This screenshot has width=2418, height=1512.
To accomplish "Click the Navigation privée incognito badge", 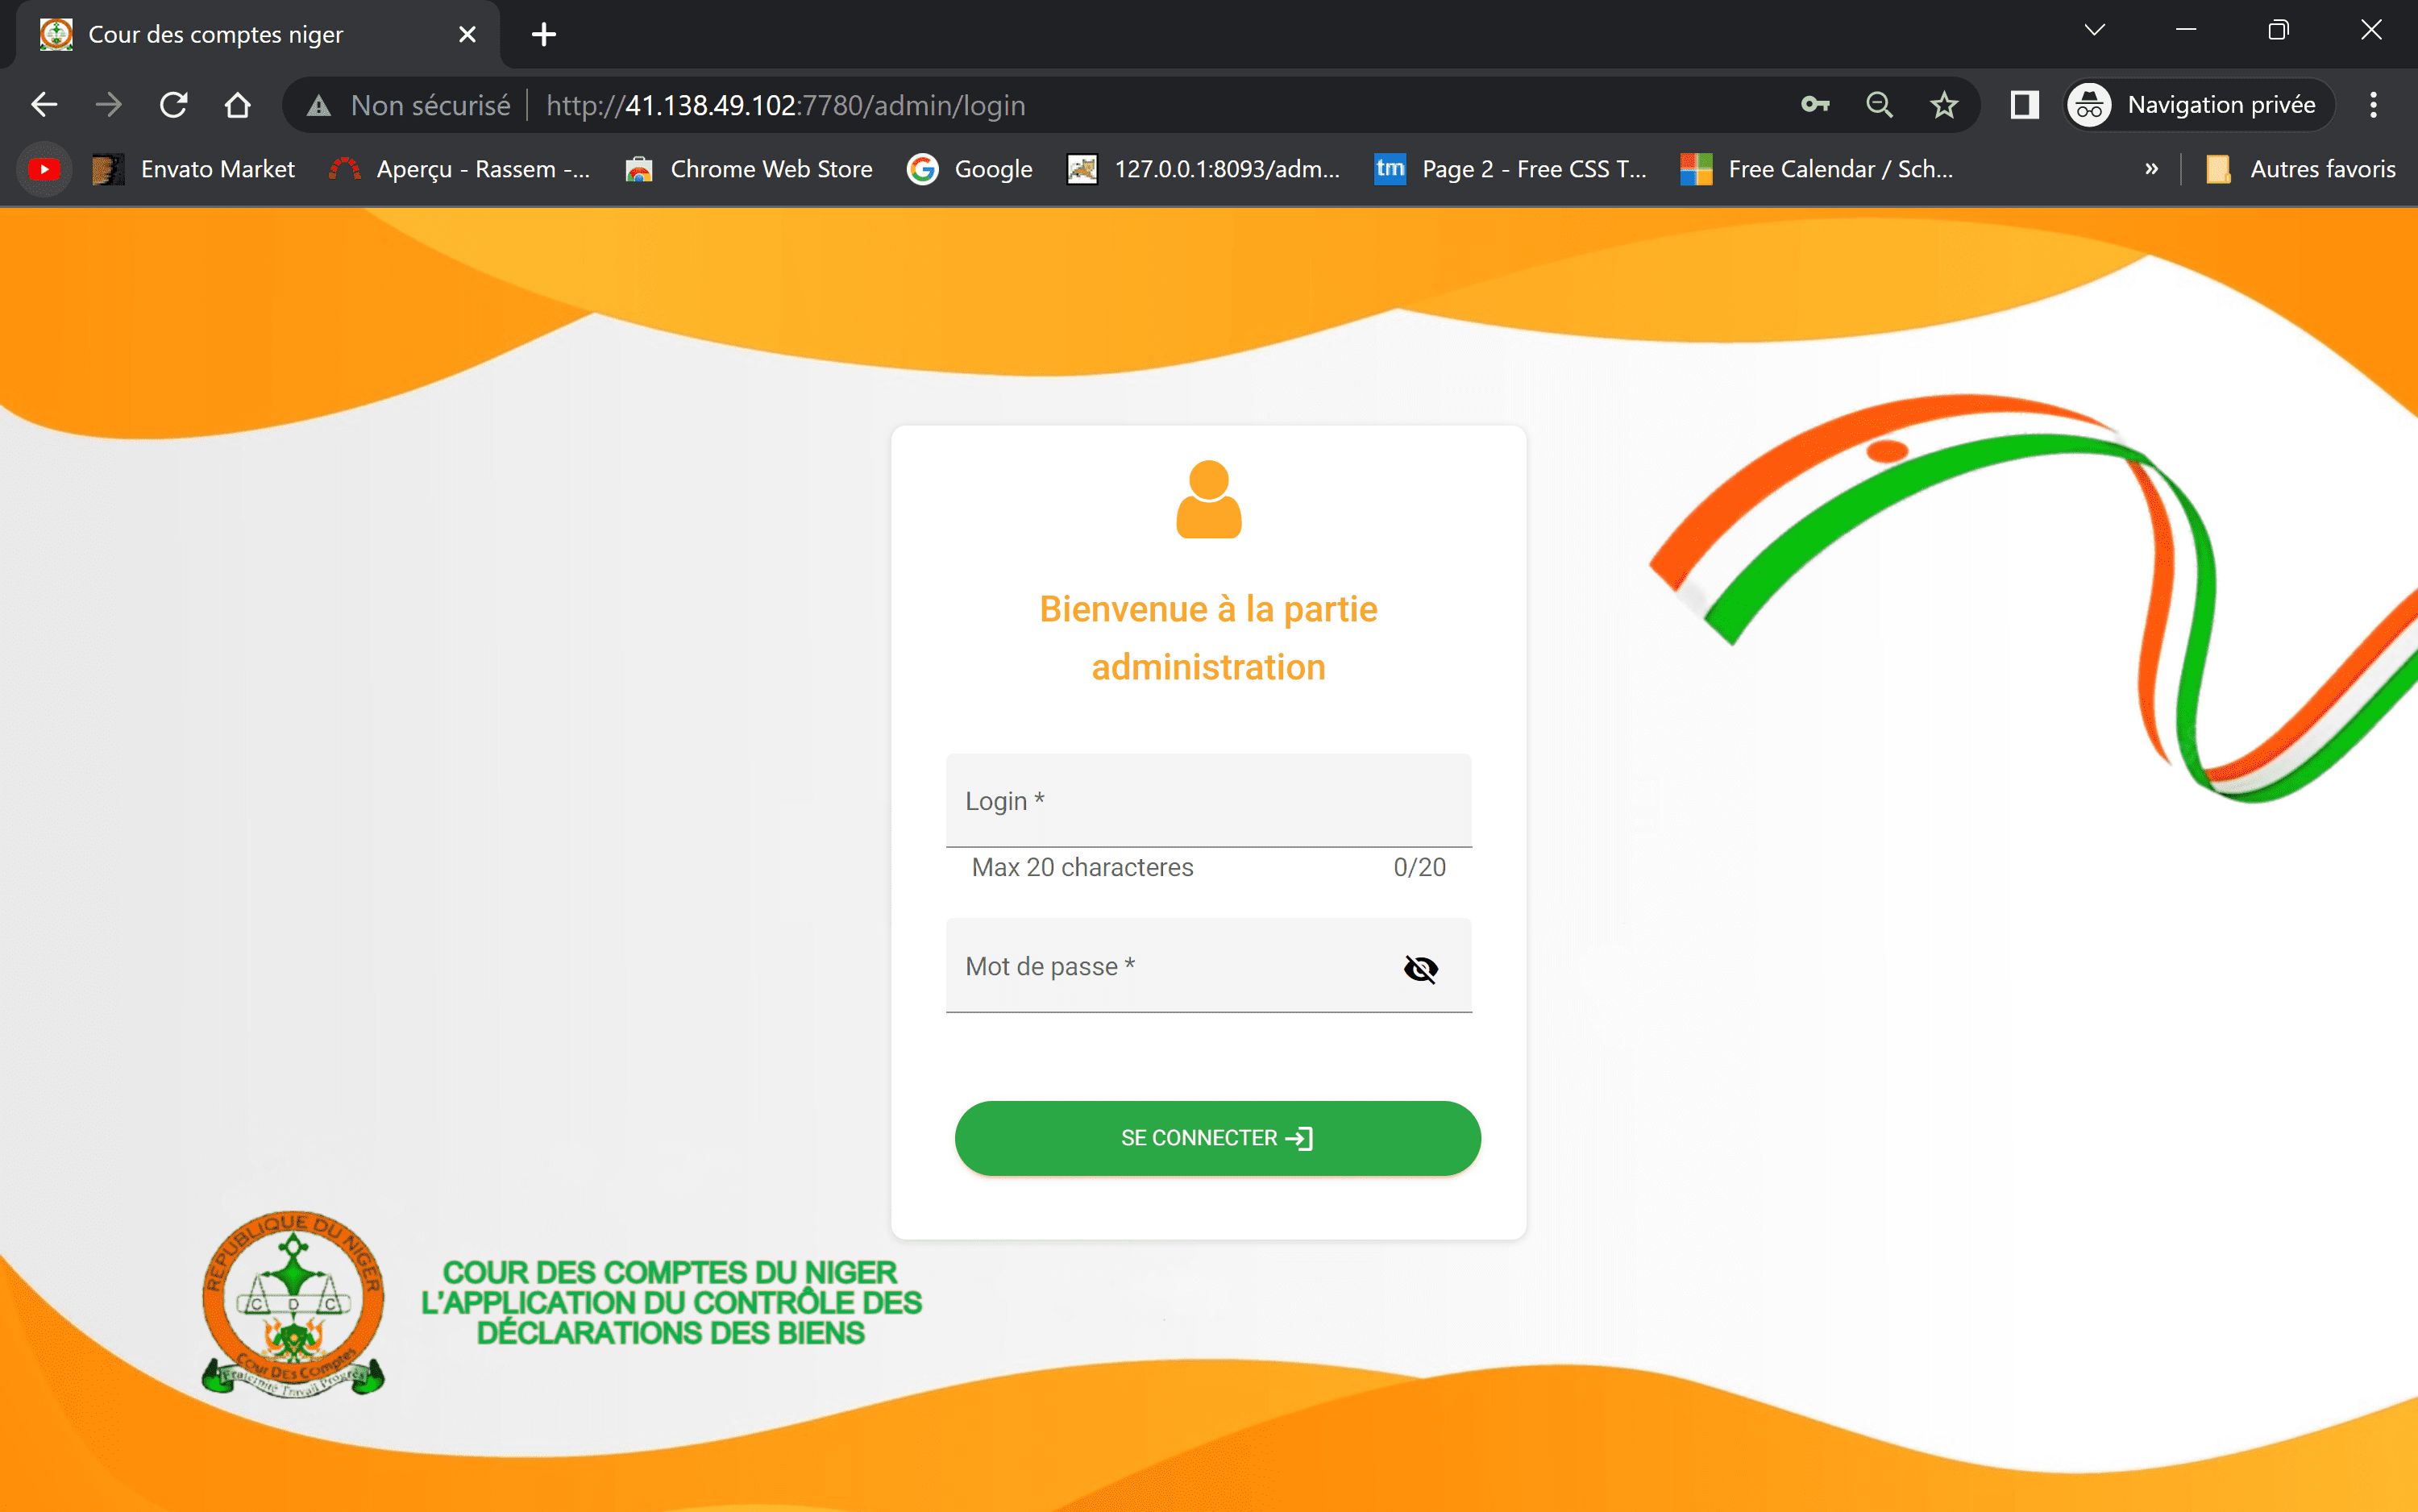I will click(x=2200, y=105).
